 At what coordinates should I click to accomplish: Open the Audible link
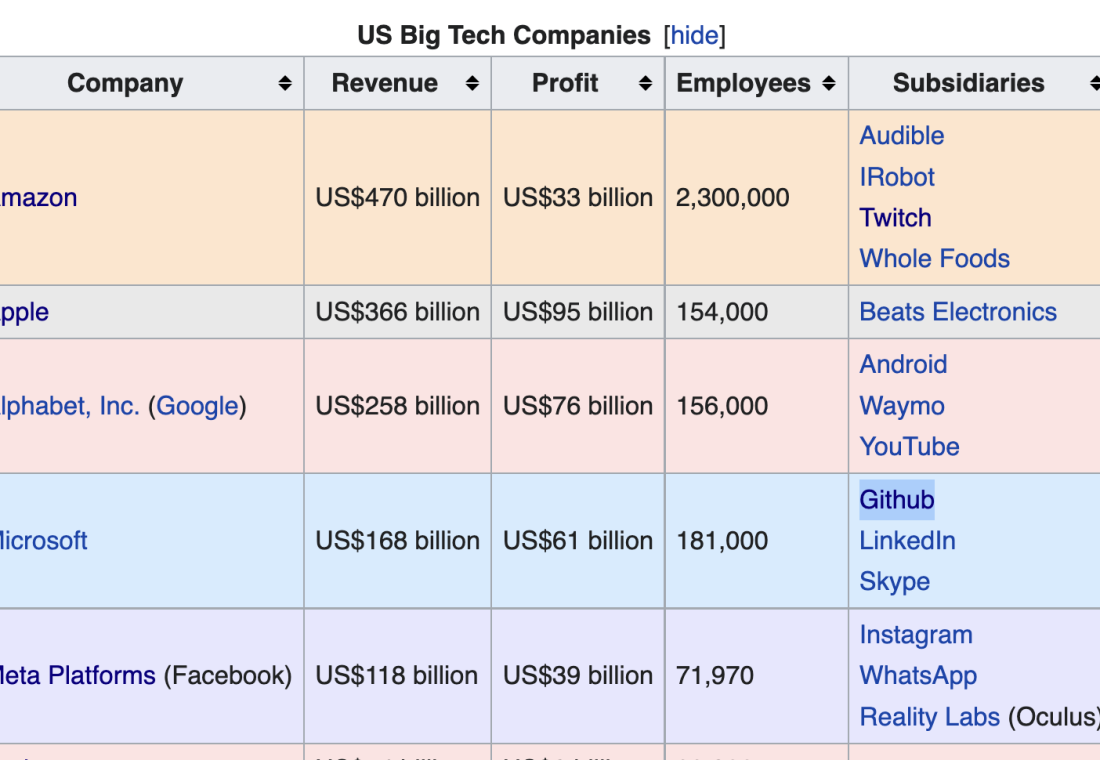[901, 135]
